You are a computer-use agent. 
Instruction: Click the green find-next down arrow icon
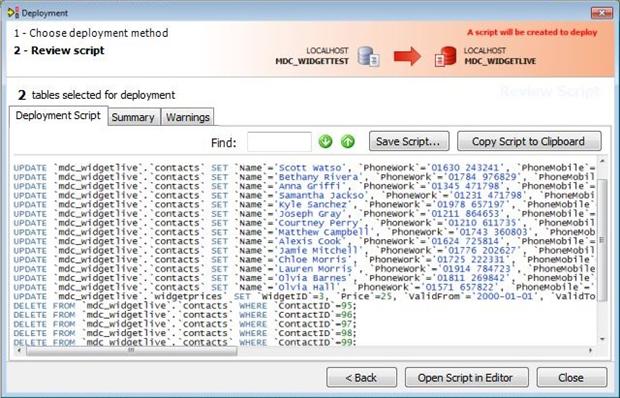325,141
